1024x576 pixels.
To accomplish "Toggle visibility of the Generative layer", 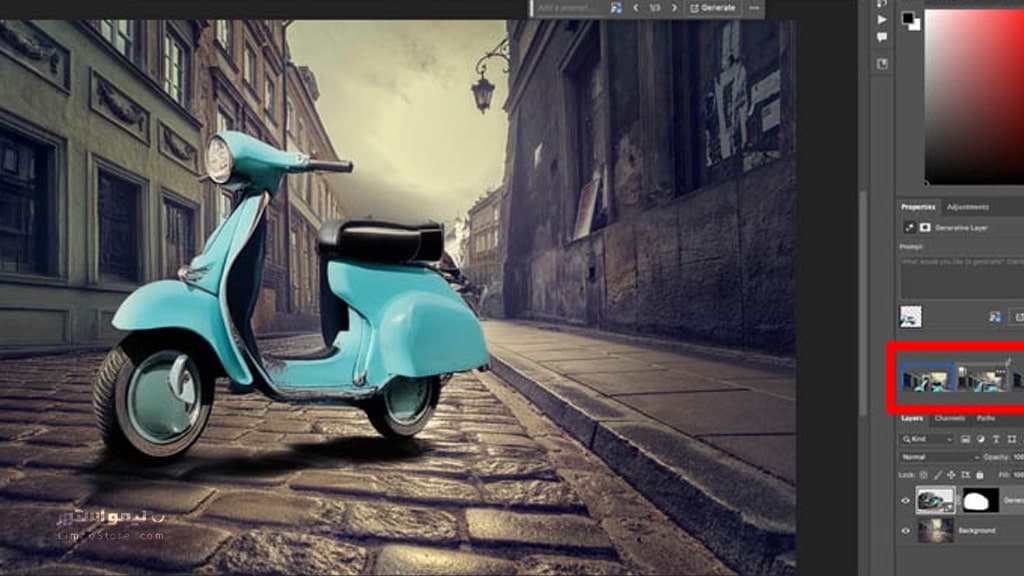I will [x=905, y=501].
